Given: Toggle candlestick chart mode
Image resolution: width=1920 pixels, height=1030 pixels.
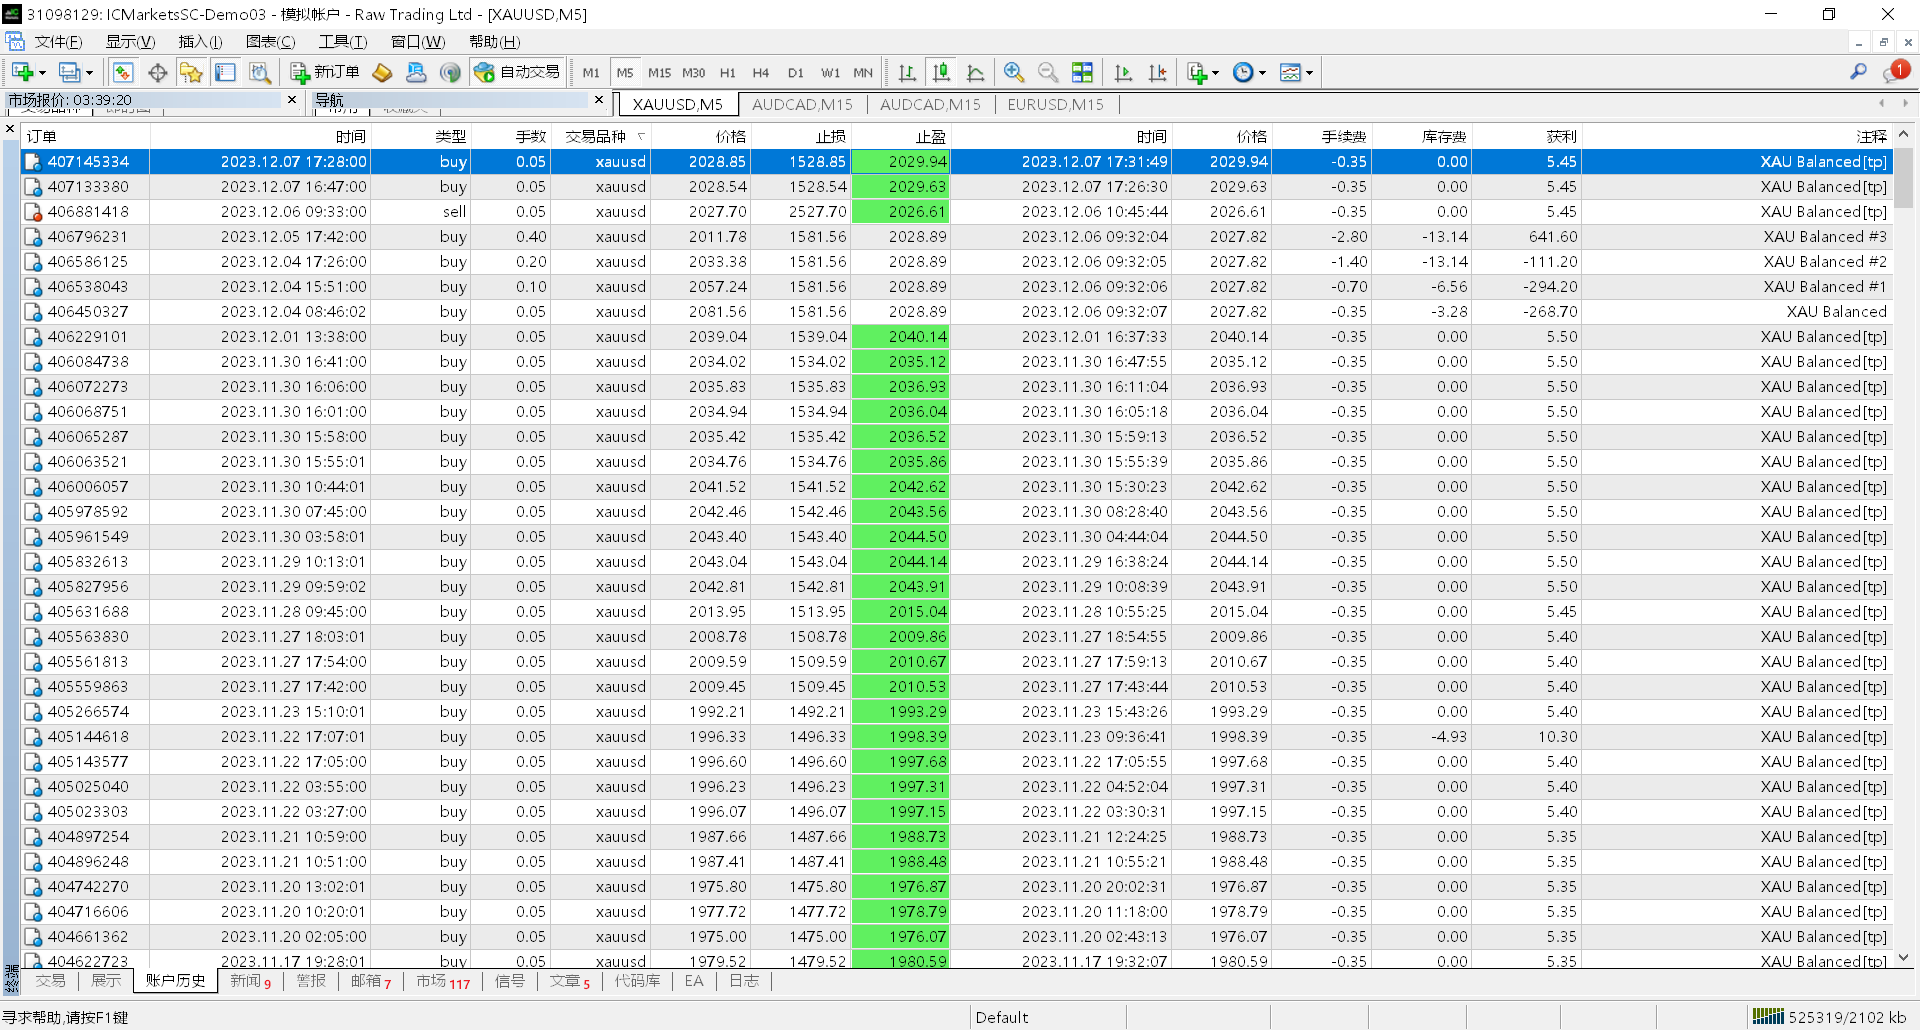Looking at the screenshot, I should pyautogui.click(x=941, y=72).
